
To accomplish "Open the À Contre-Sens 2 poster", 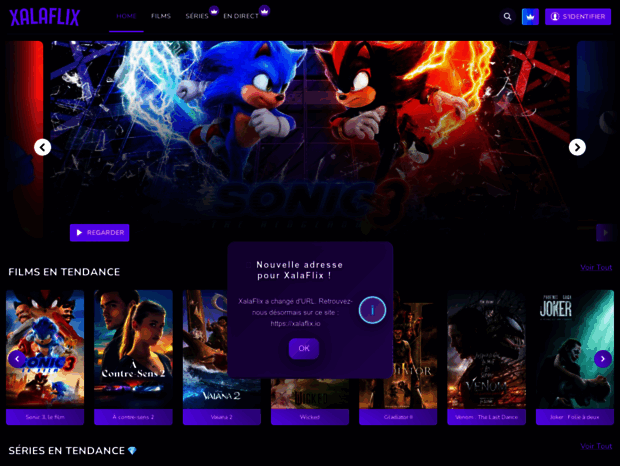I will click(x=133, y=349).
